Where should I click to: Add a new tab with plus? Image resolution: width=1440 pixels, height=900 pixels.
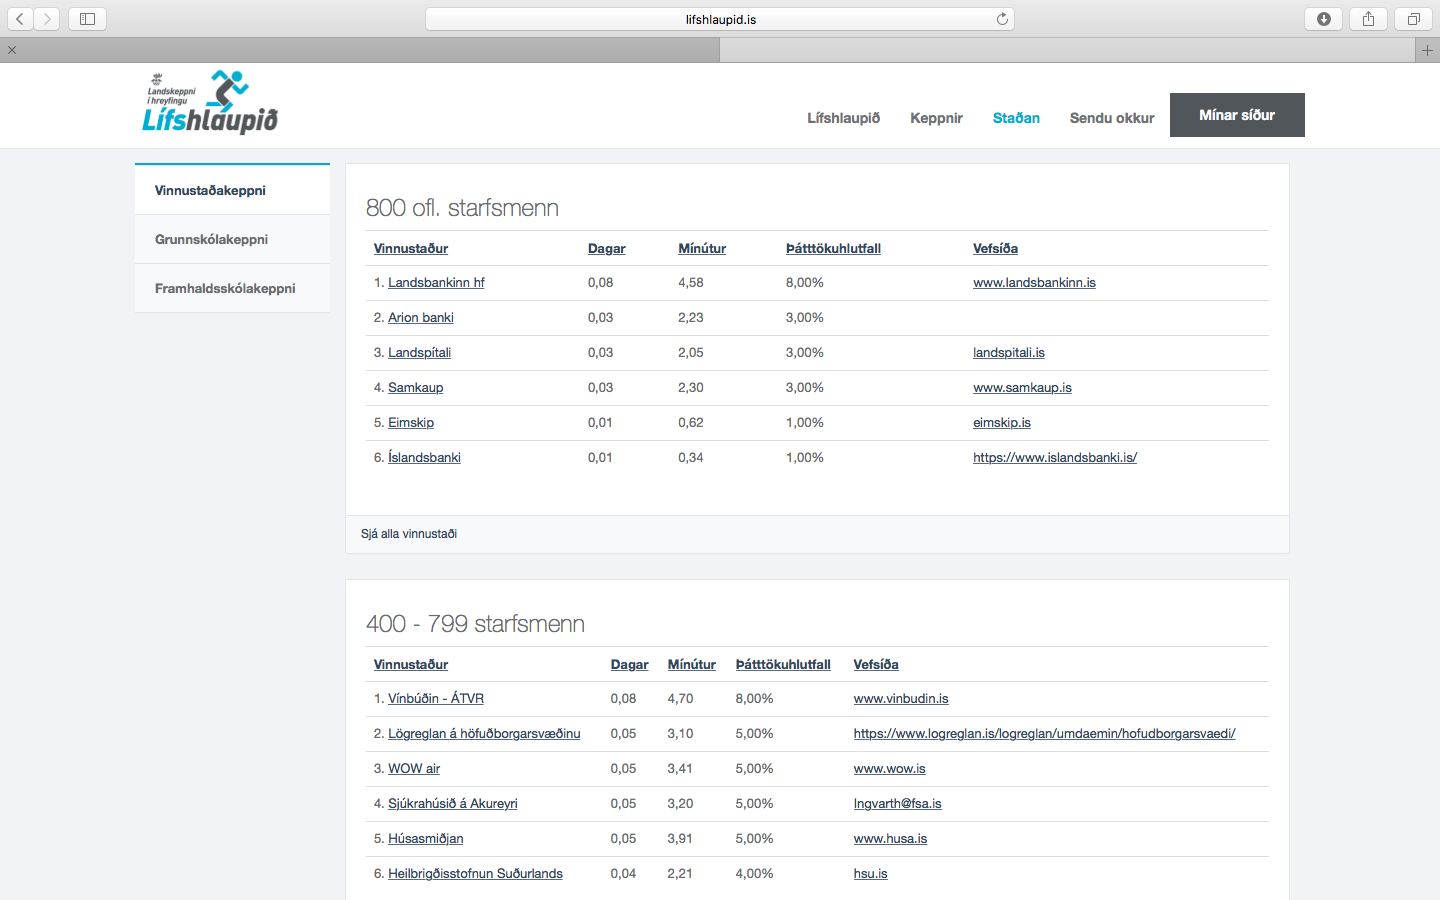1427,50
